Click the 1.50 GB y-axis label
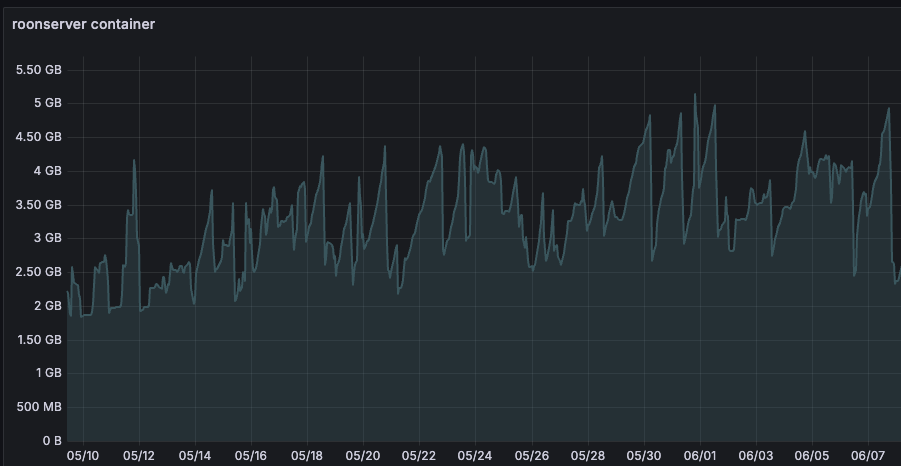Screen dimensions: 901x466 [39, 340]
